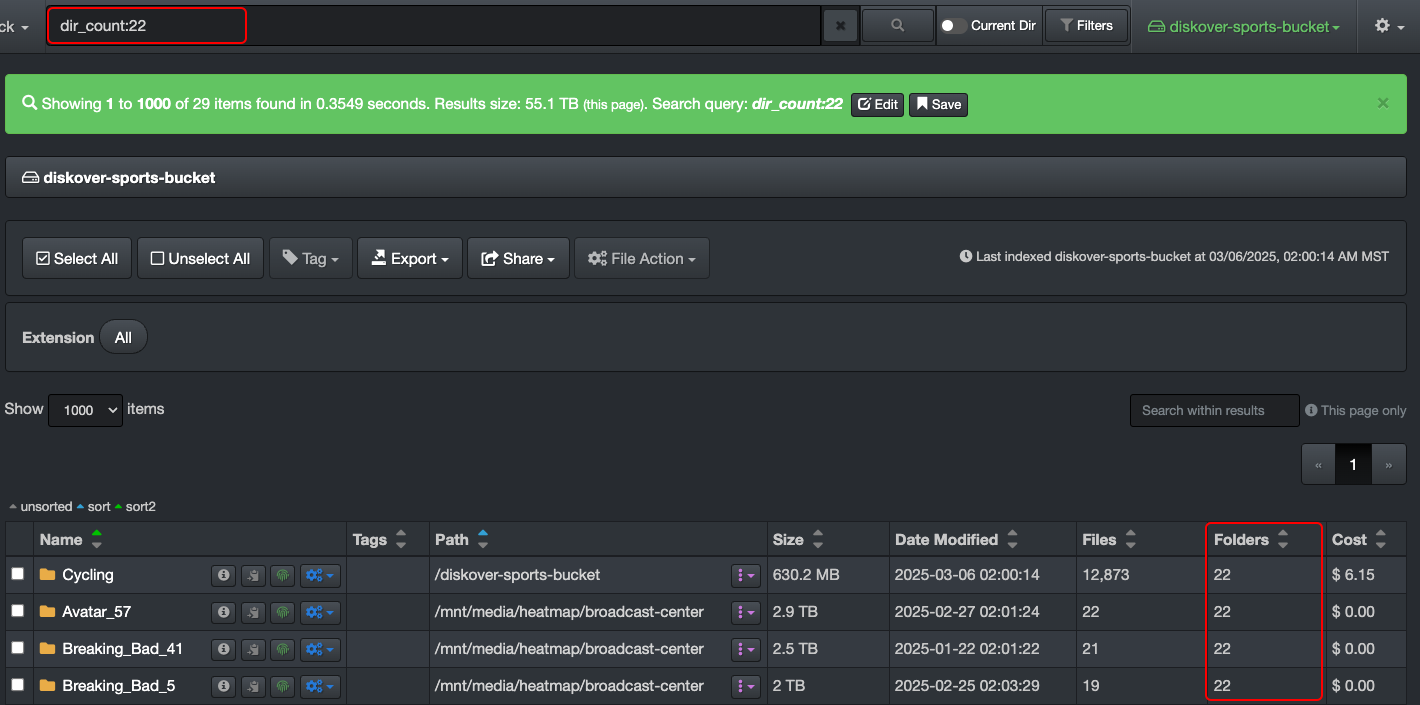Open the Cycling folder icon

point(47,575)
